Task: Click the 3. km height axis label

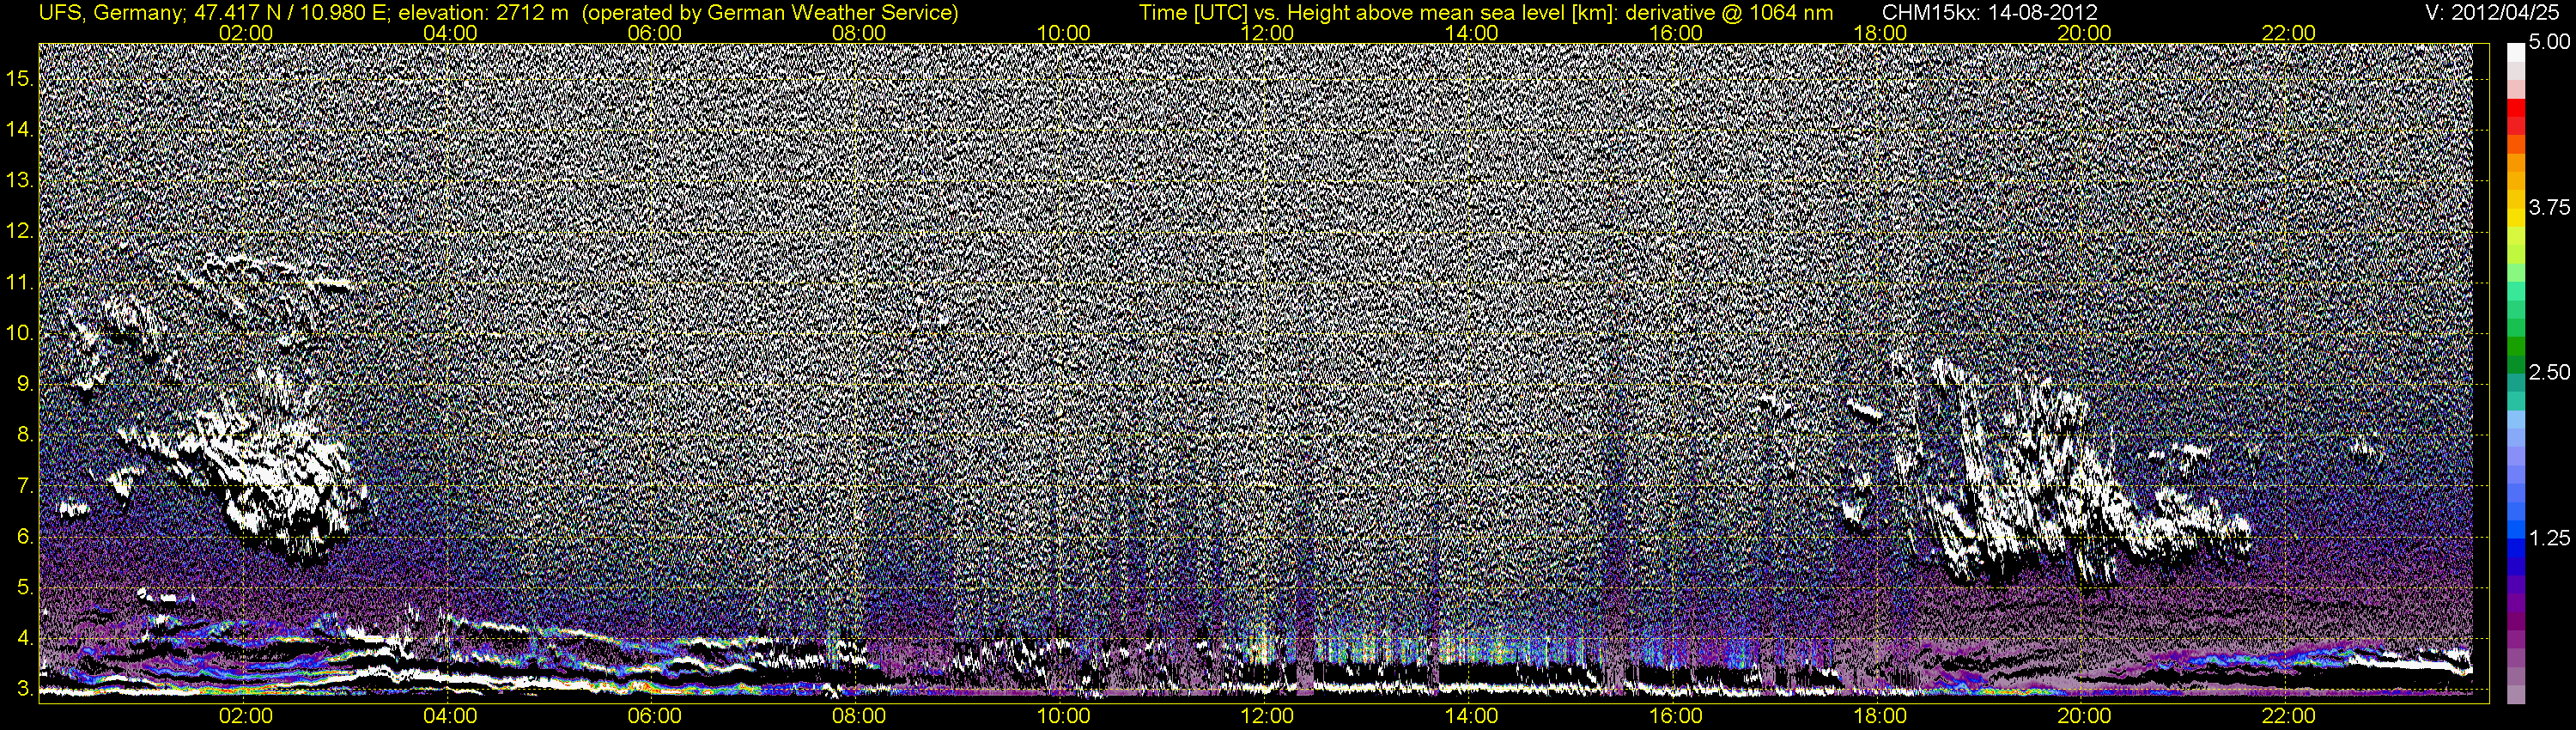Action: coord(25,690)
